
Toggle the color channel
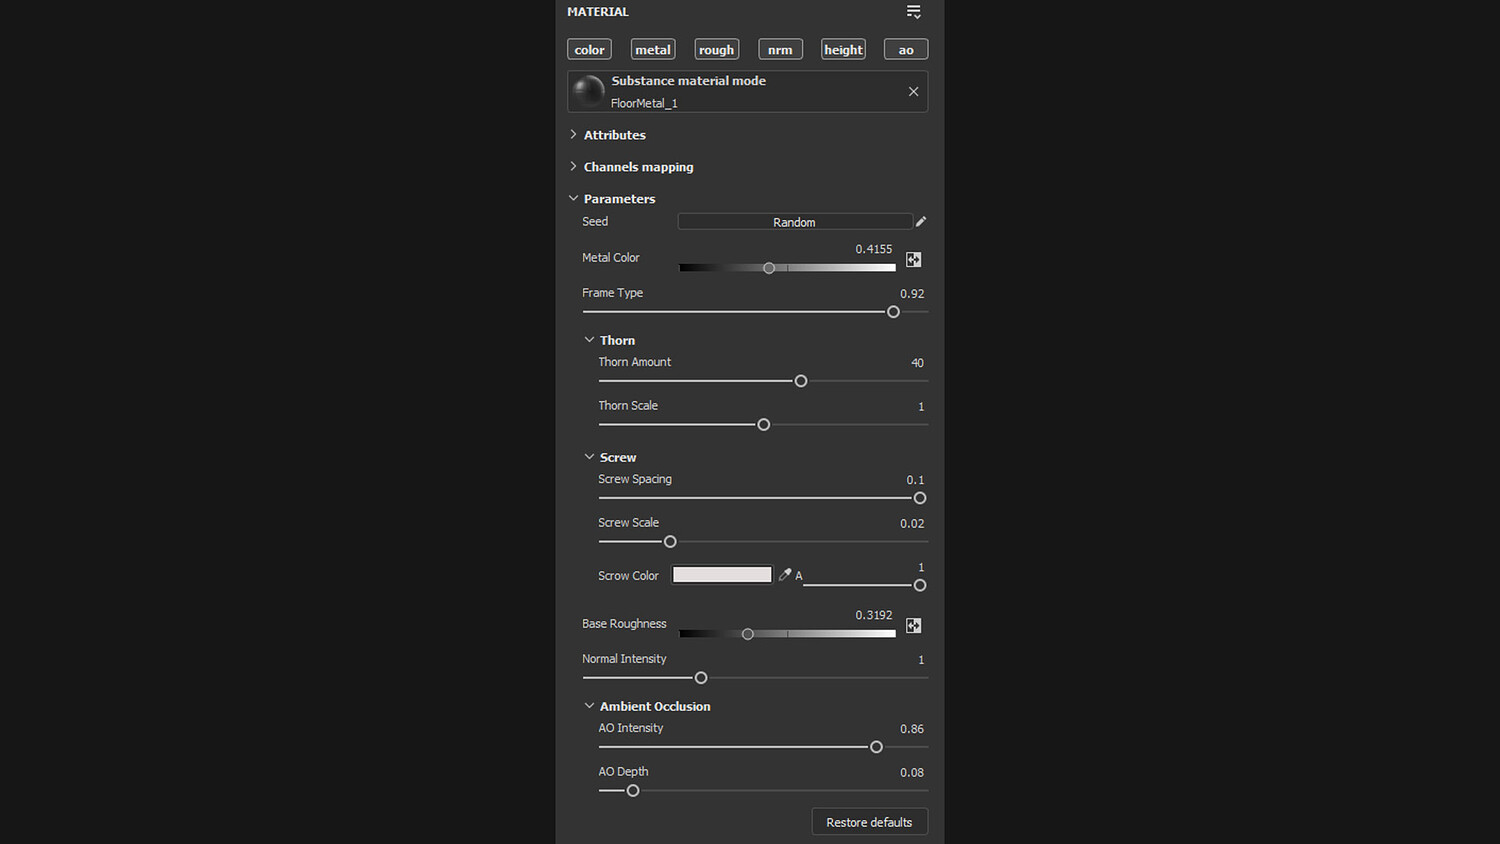(x=589, y=50)
